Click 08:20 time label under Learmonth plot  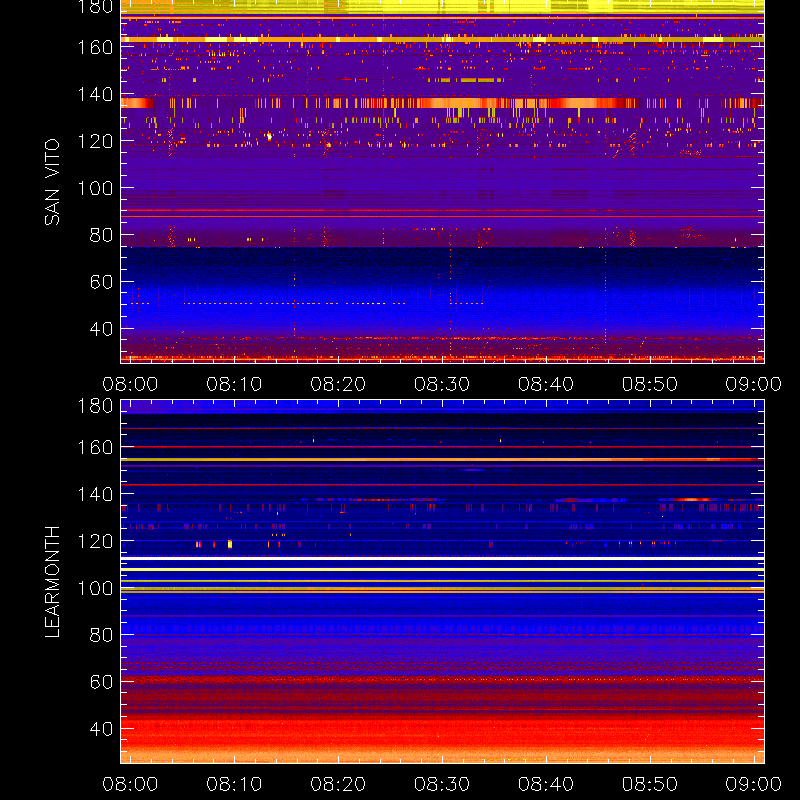click(x=338, y=784)
